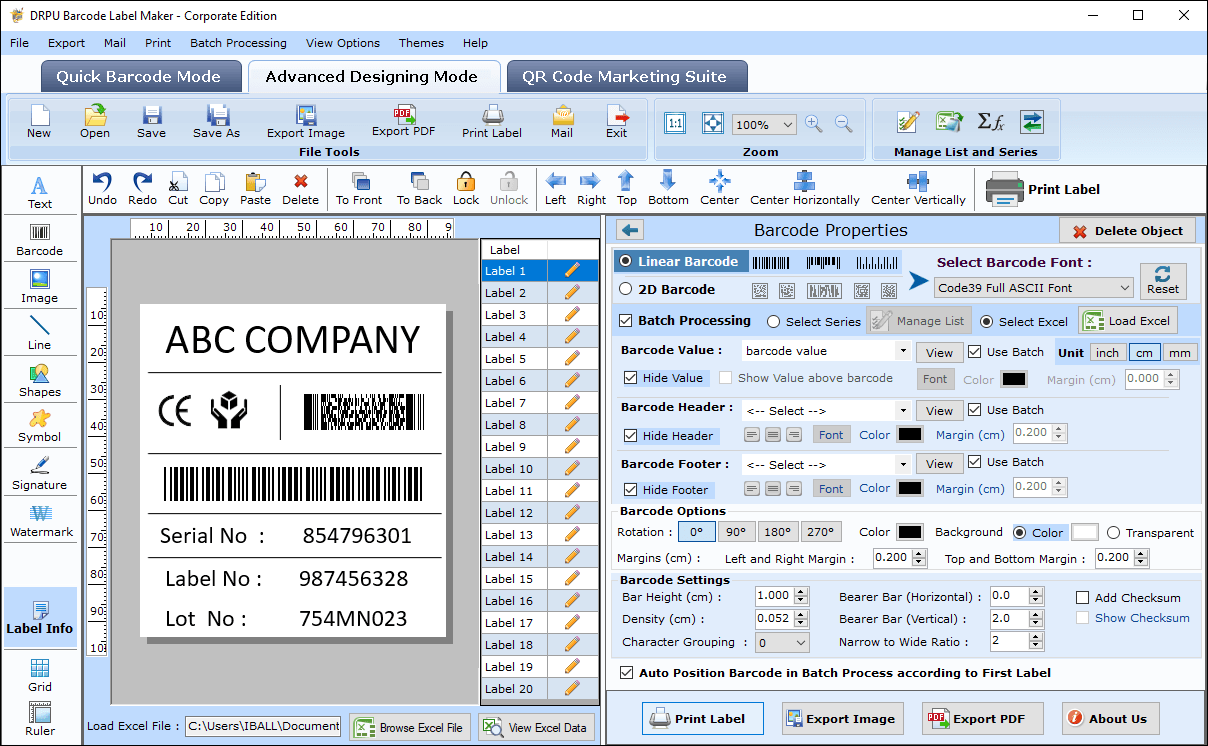
Task: Click the Save As icon
Action: [216, 121]
